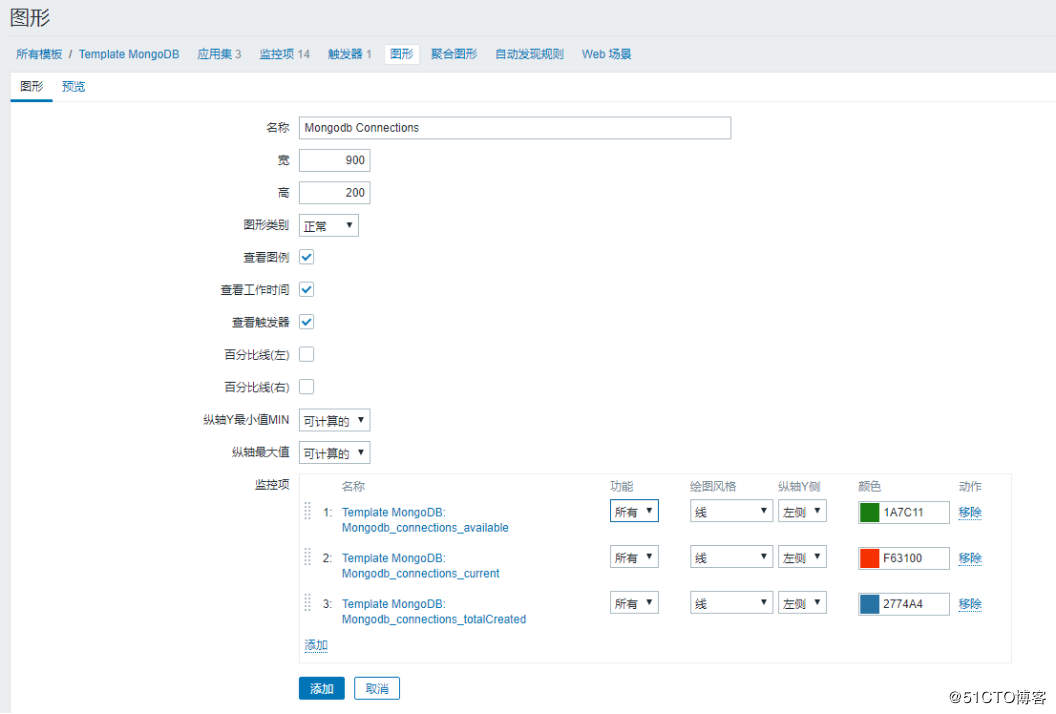Switch to the 预览 tab
Viewport: 1056px width, 714px height.
73,86
